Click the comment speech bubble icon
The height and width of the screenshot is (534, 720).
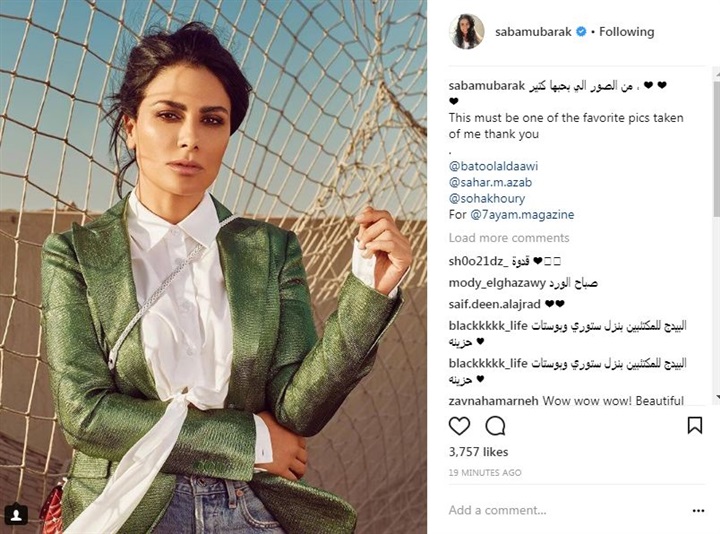click(x=495, y=426)
